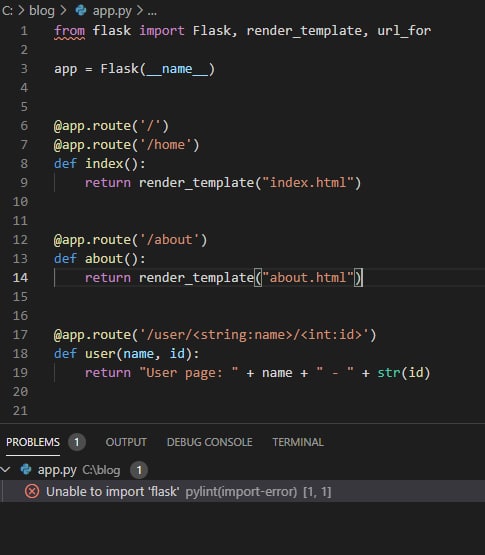Click the "User page: " string on line 19
This screenshot has width=485, height=555.
[x=189, y=373]
